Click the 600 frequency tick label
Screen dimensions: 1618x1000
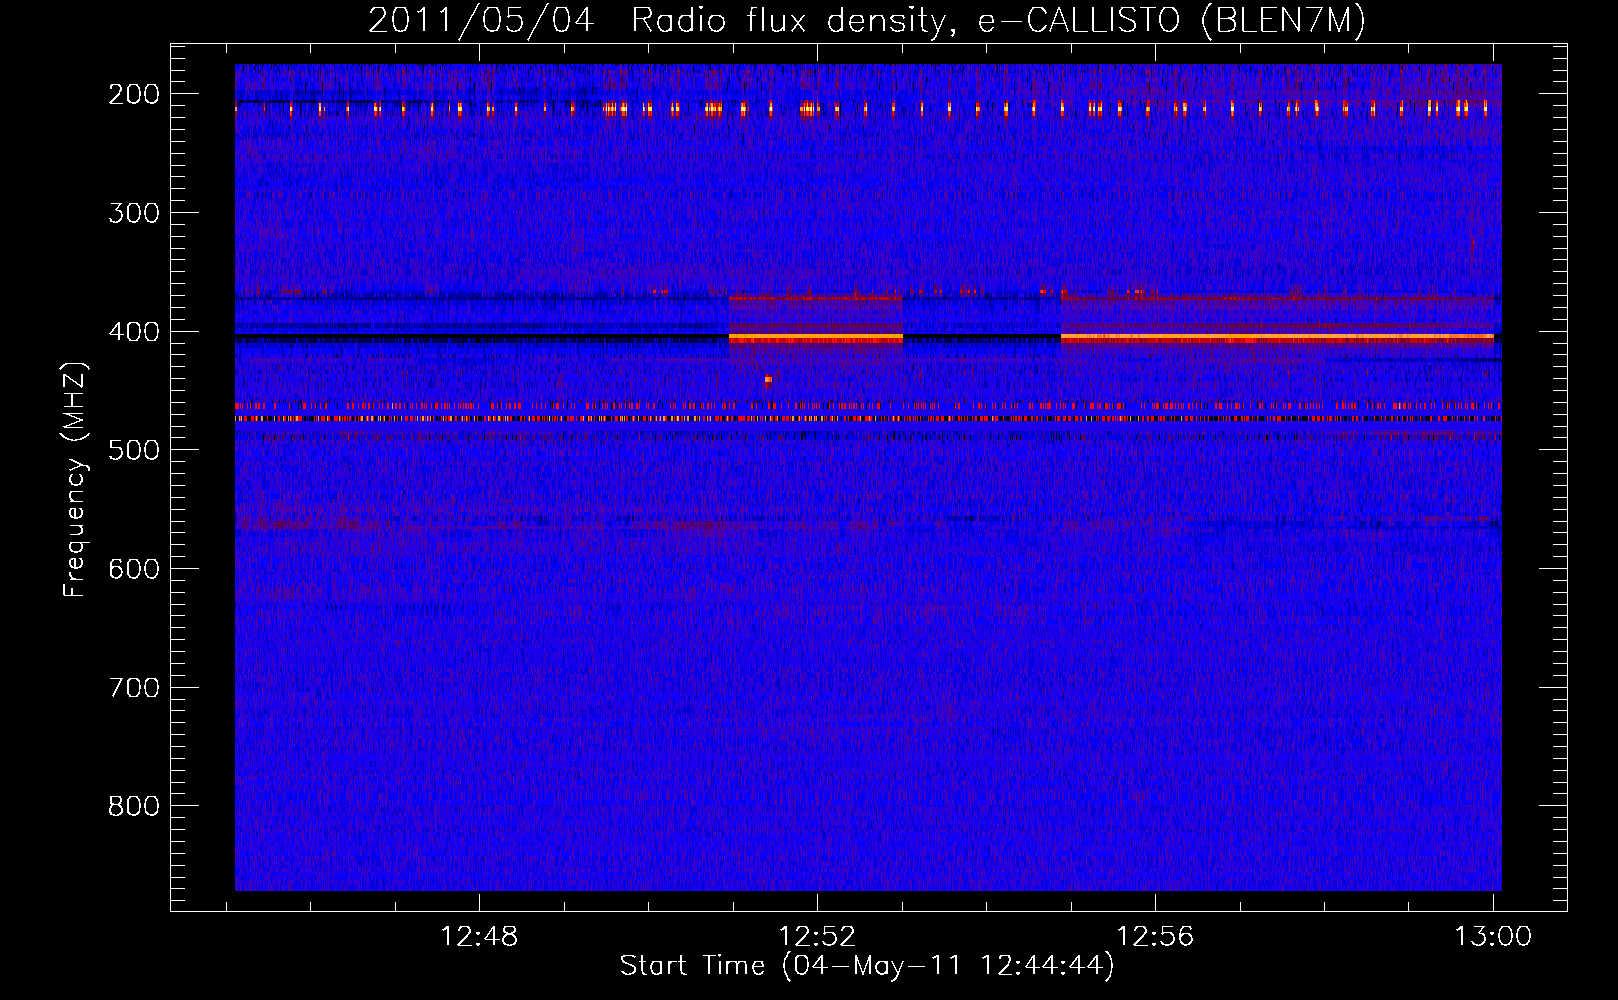134,569
